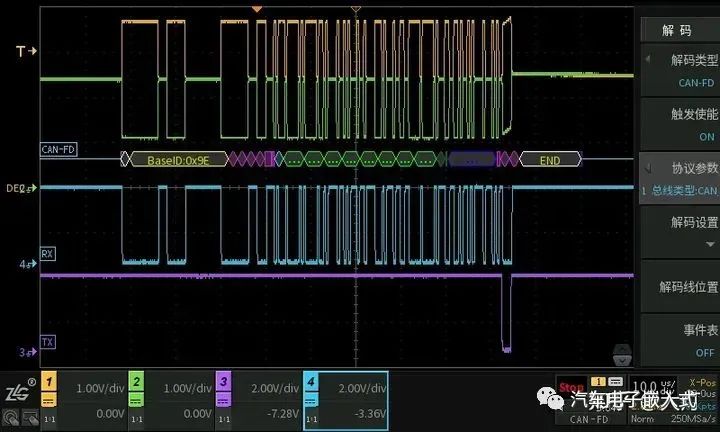Click the DE2 channel ground marker
The image size is (720, 432).
coord(21,188)
